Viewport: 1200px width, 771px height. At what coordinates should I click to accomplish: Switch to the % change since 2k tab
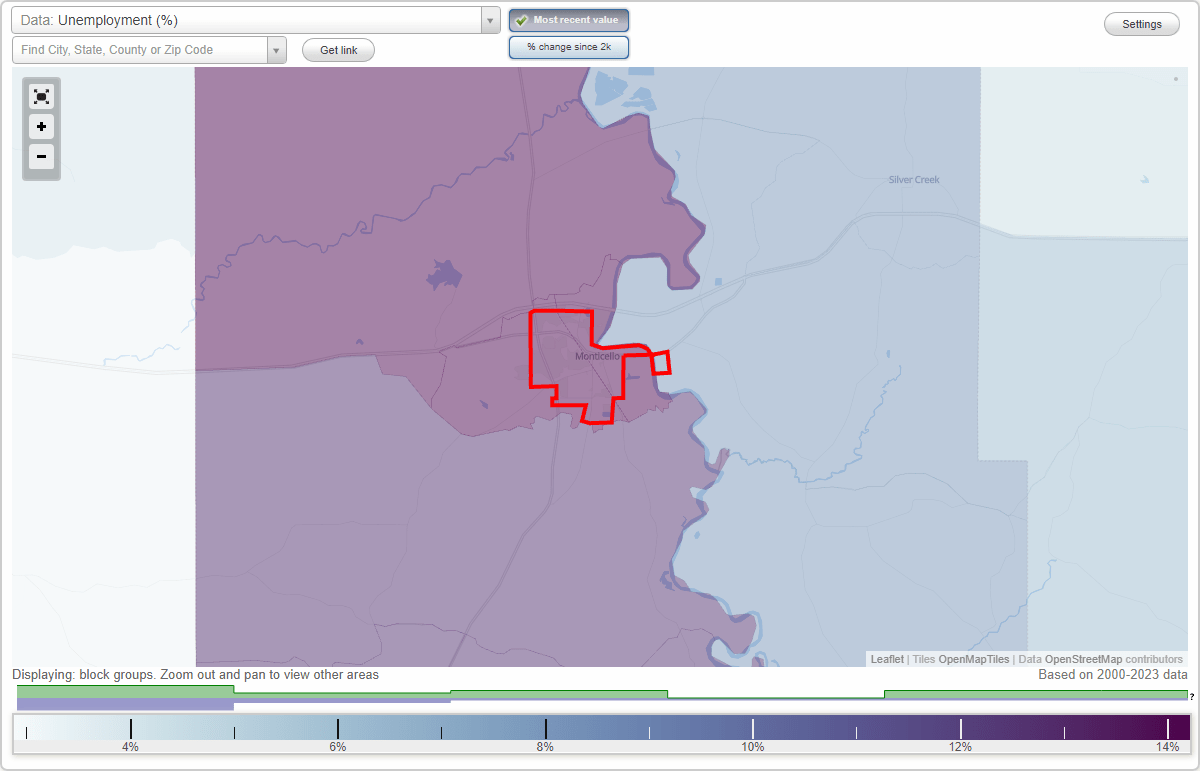point(568,46)
